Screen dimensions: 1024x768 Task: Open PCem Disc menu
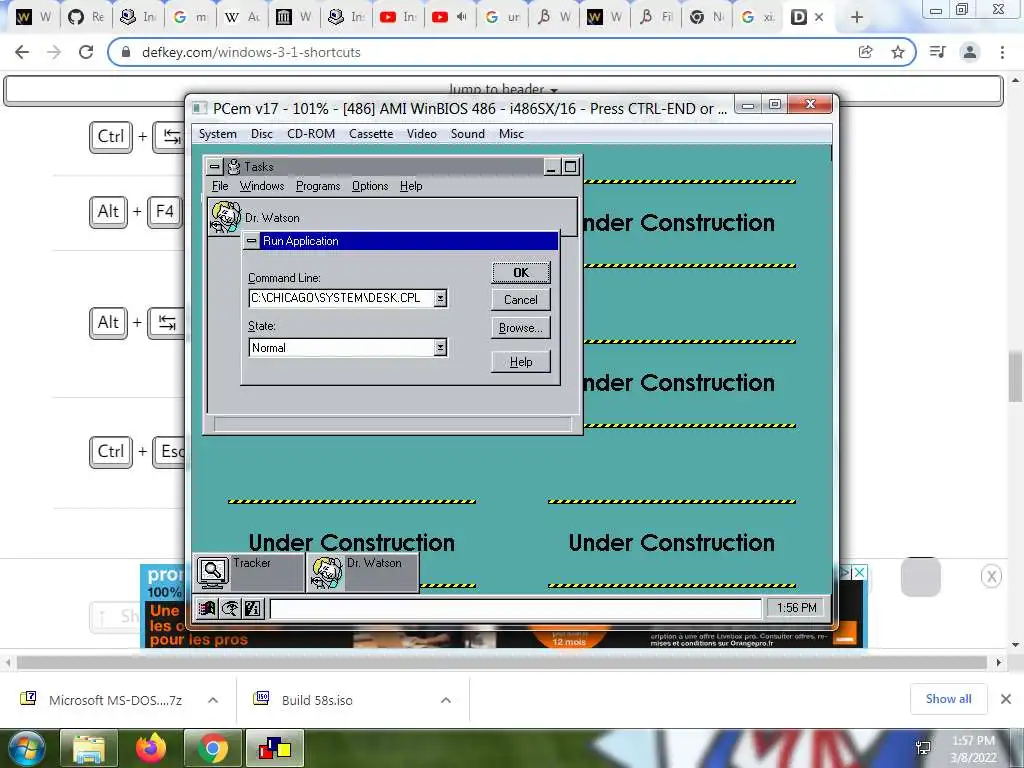(262, 134)
